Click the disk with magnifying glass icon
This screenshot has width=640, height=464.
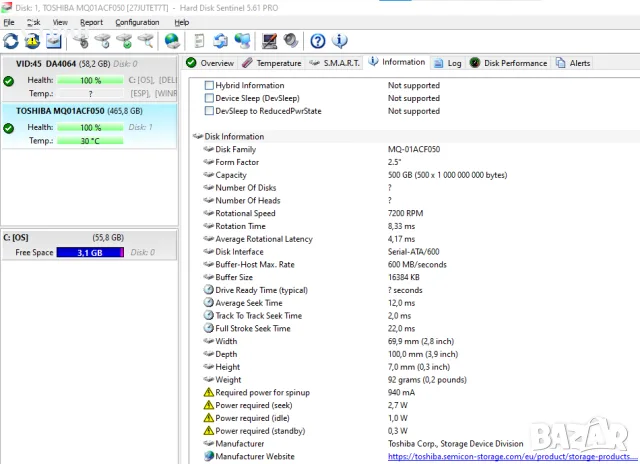pyautogui.click(x=146, y=41)
